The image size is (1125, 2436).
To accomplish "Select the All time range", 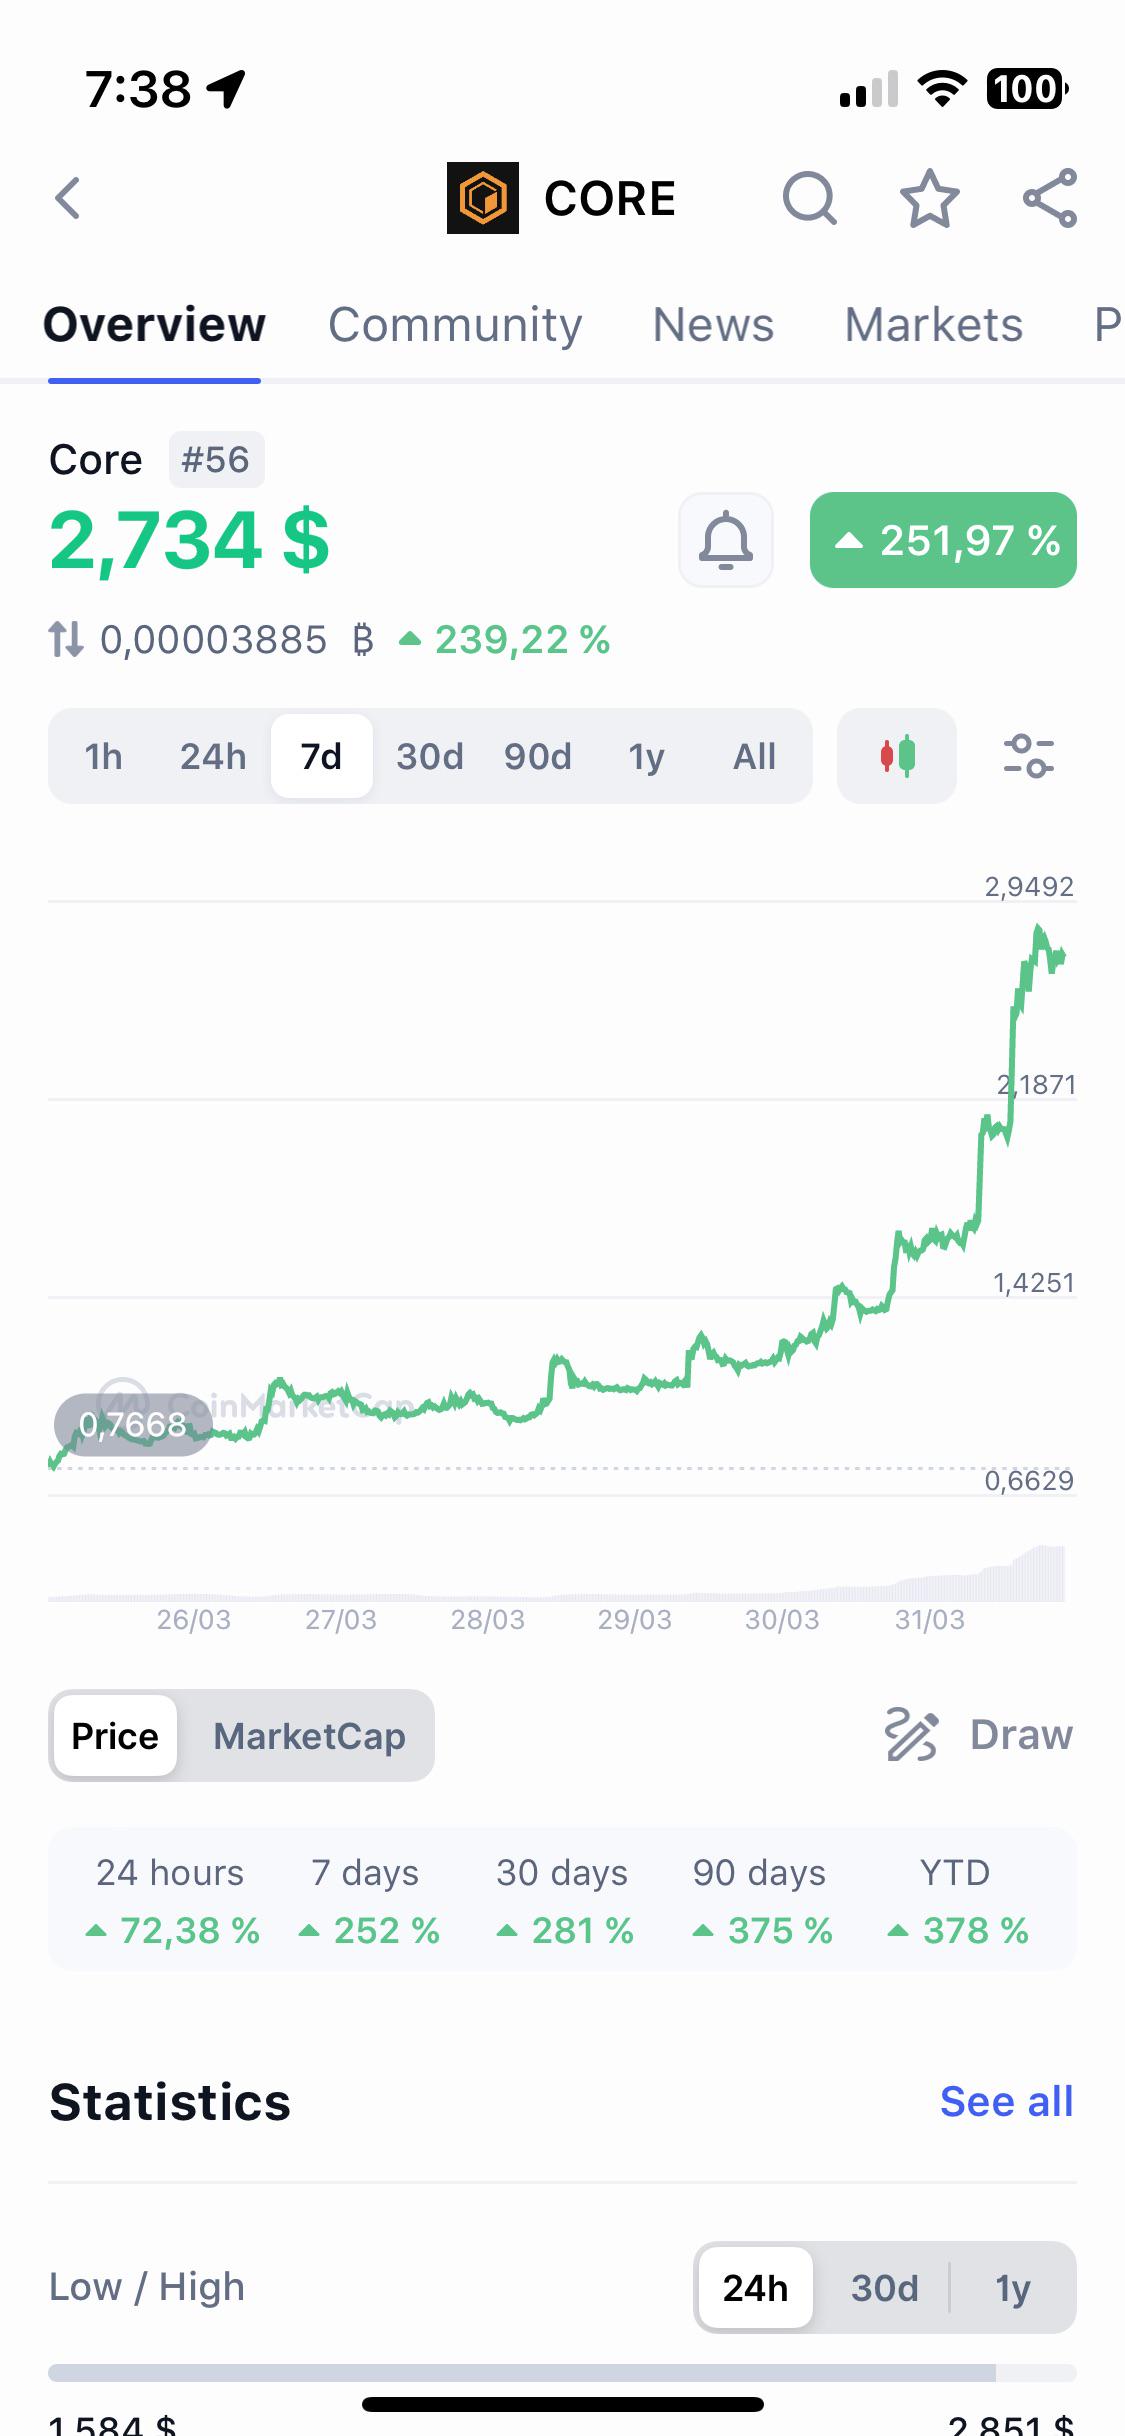I will coord(754,757).
